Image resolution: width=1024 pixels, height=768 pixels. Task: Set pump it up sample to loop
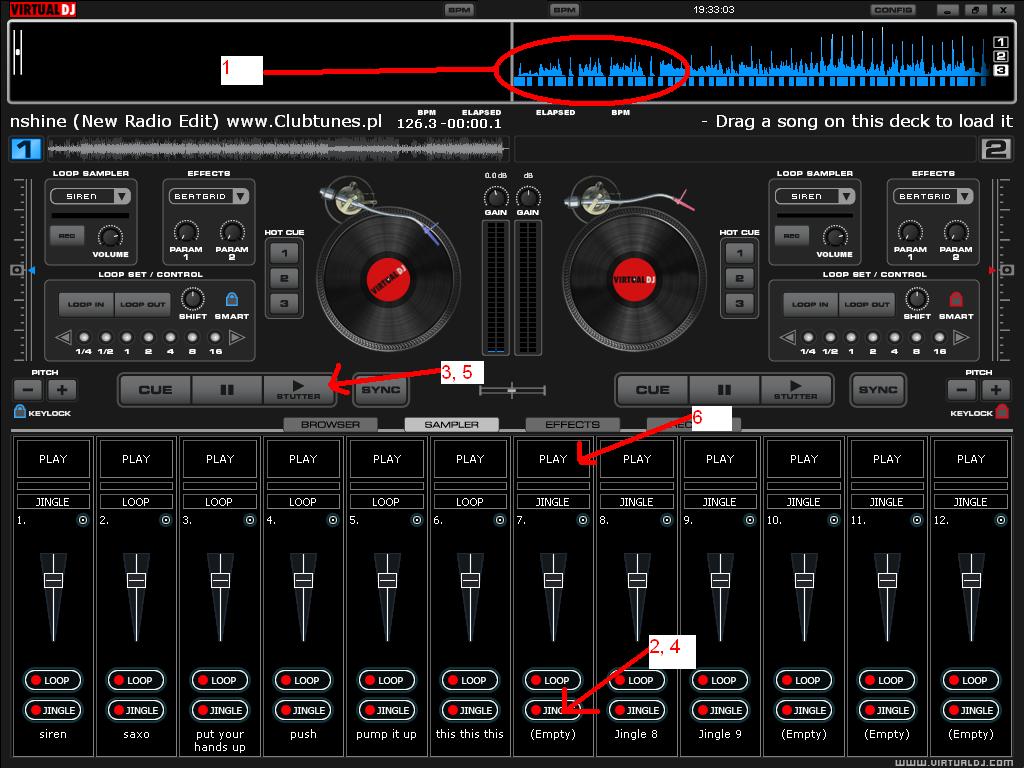point(387,680)
